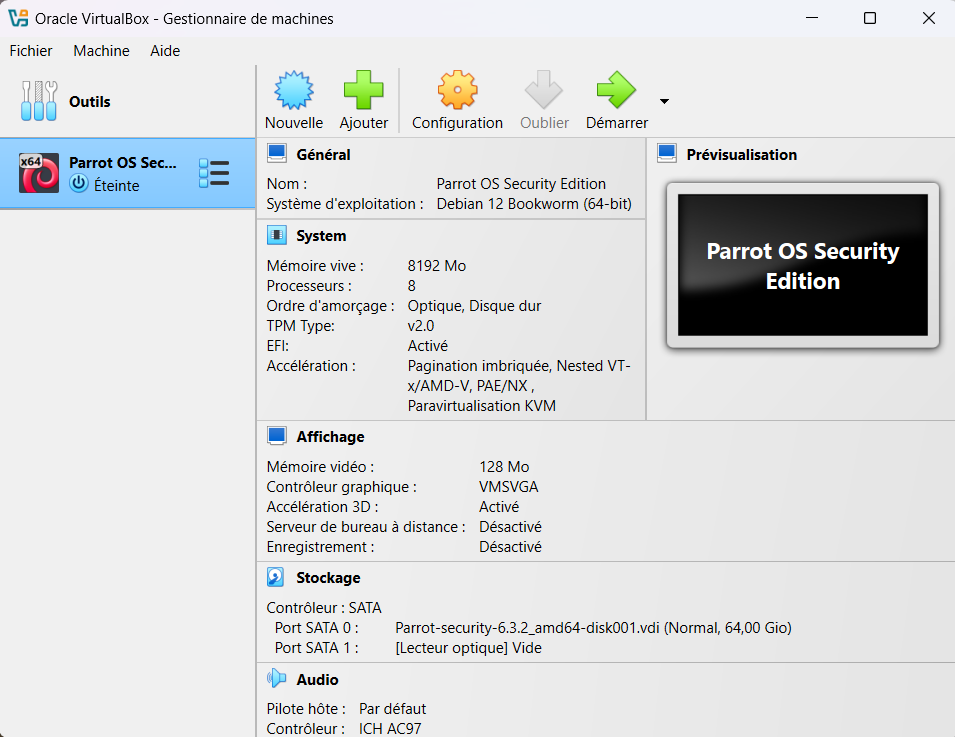This screenshot has height=737, width=955.
Task: Click the VirtualBox logo in the title bar
Action: tap(18, 18)
